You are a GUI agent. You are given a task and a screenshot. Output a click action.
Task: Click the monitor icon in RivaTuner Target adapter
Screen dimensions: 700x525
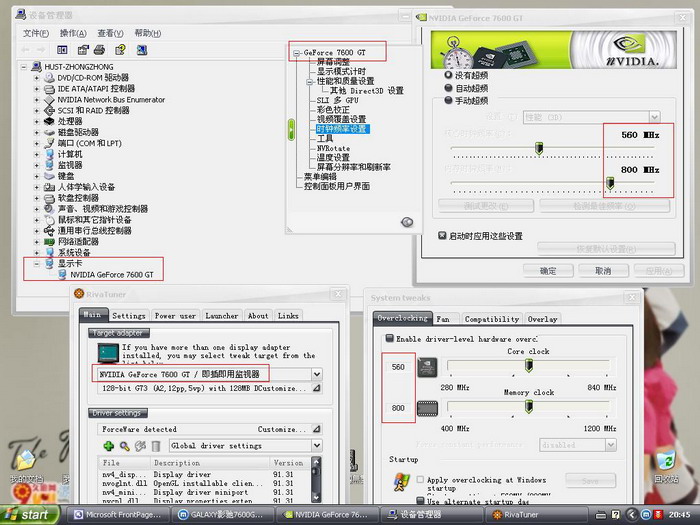pos(108,353)
